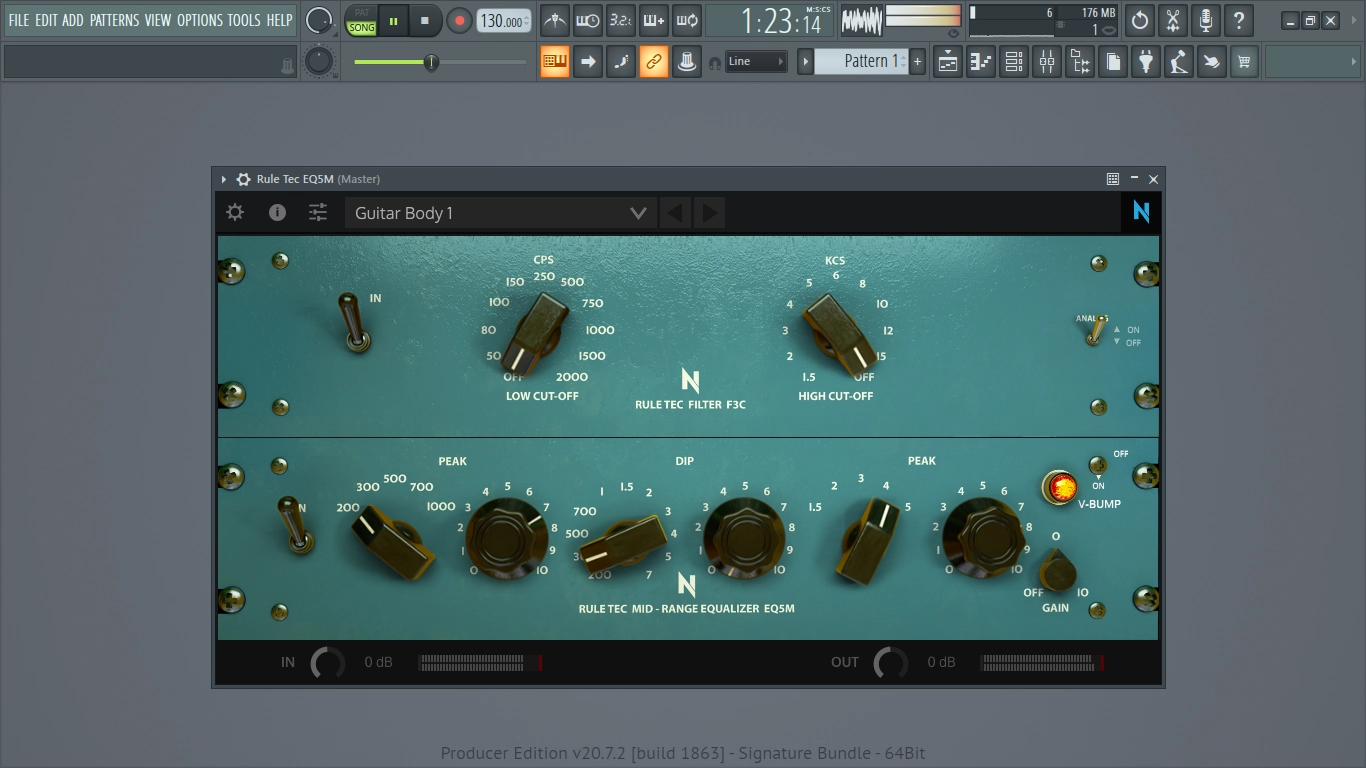Open the Mixer view
Image resolution: width=1366 pixels, height=768 pixels.
point(1047,62)
